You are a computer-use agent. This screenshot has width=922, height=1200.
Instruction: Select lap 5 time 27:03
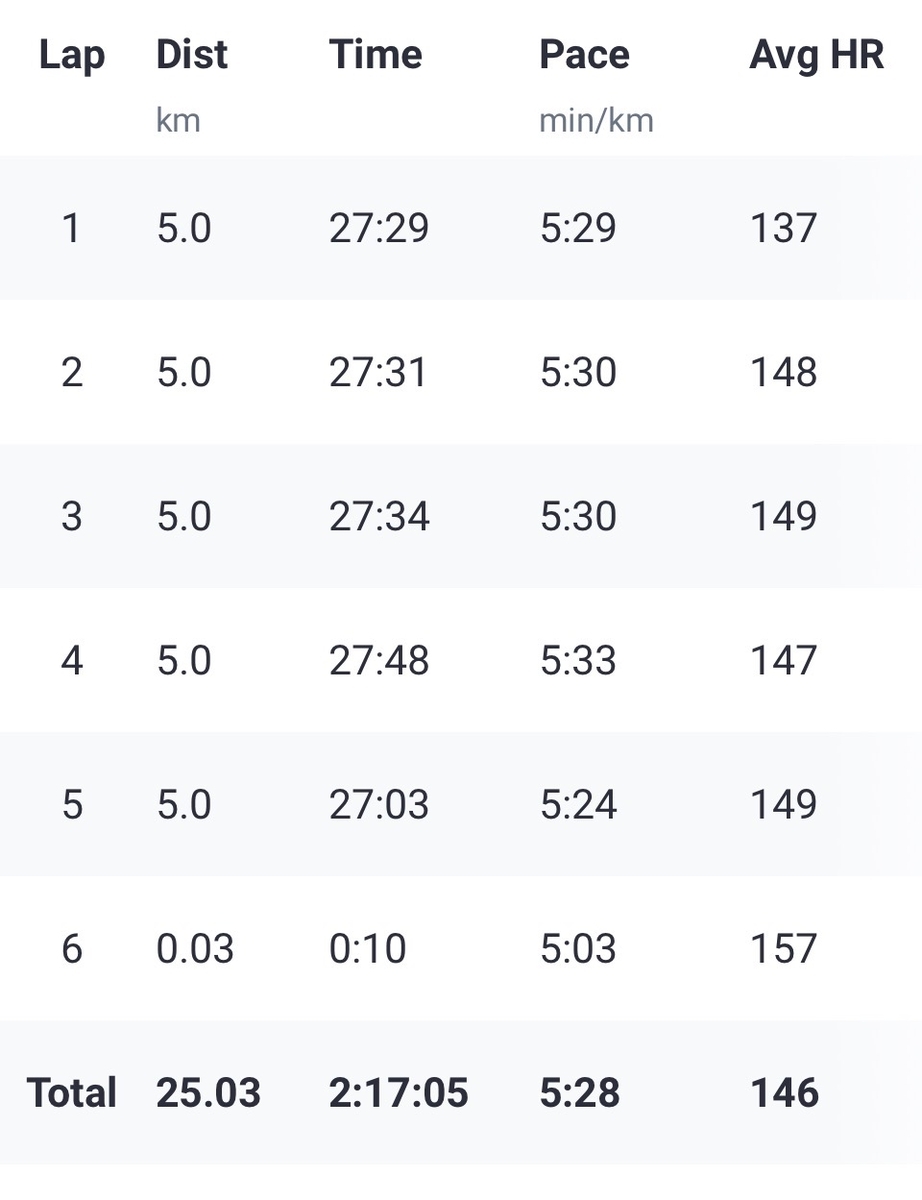pos(379,805)
